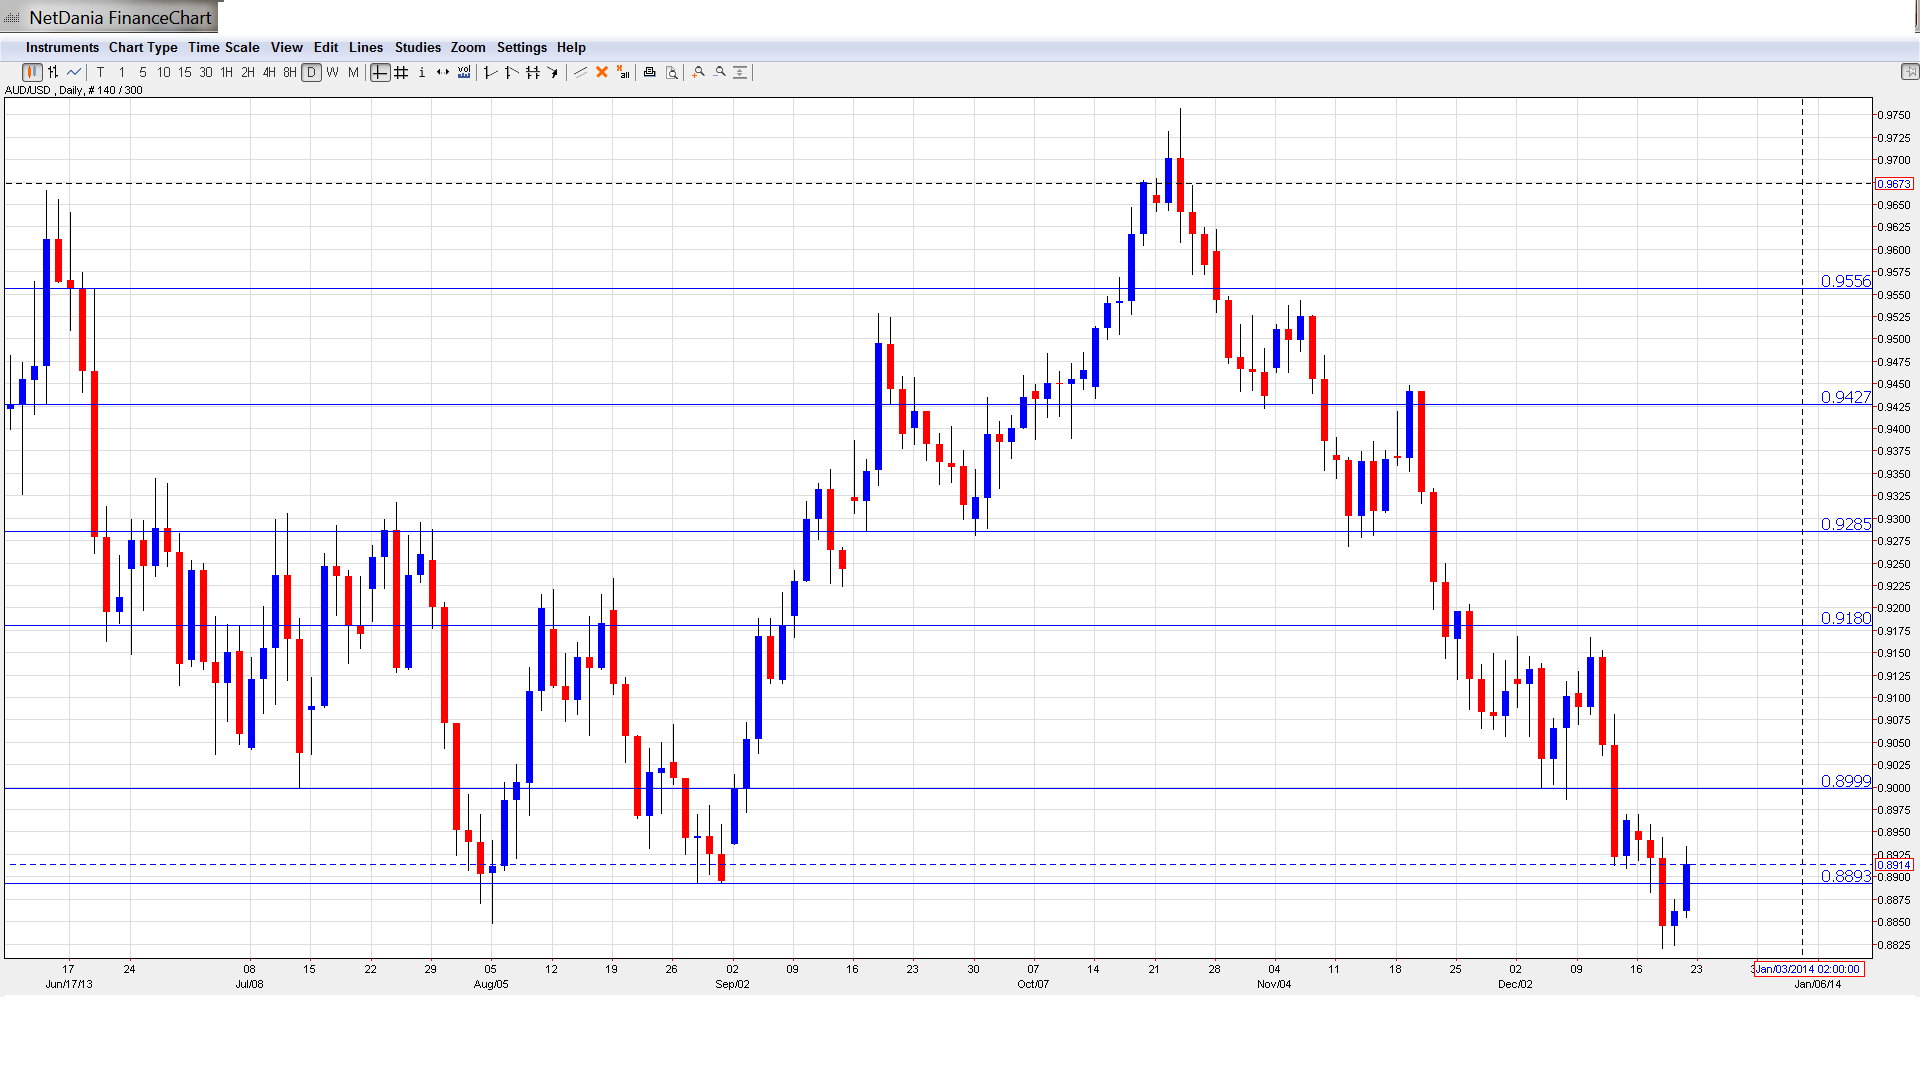
Task: Click the delete selected line X icon
Action: pyautogui.click(x=602, y=72)
